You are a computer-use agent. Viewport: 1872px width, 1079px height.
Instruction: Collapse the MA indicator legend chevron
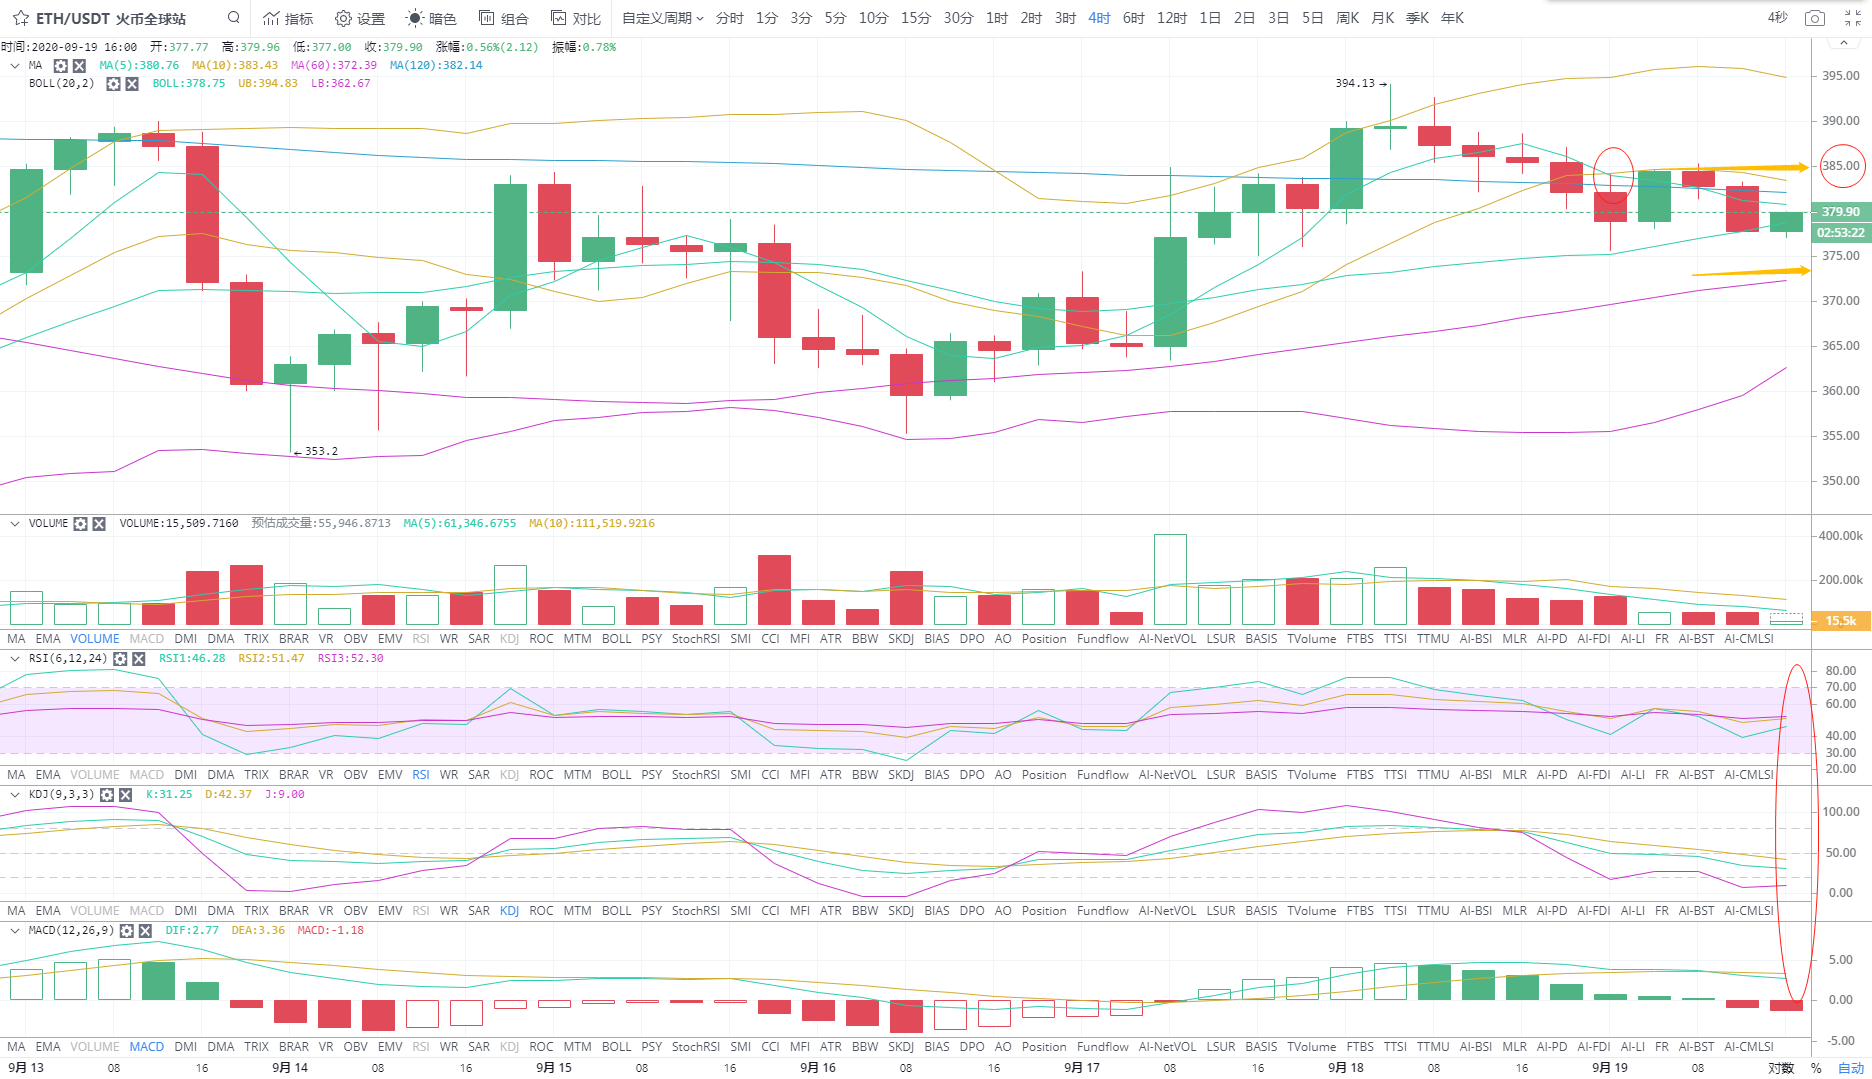click(15, 66)
